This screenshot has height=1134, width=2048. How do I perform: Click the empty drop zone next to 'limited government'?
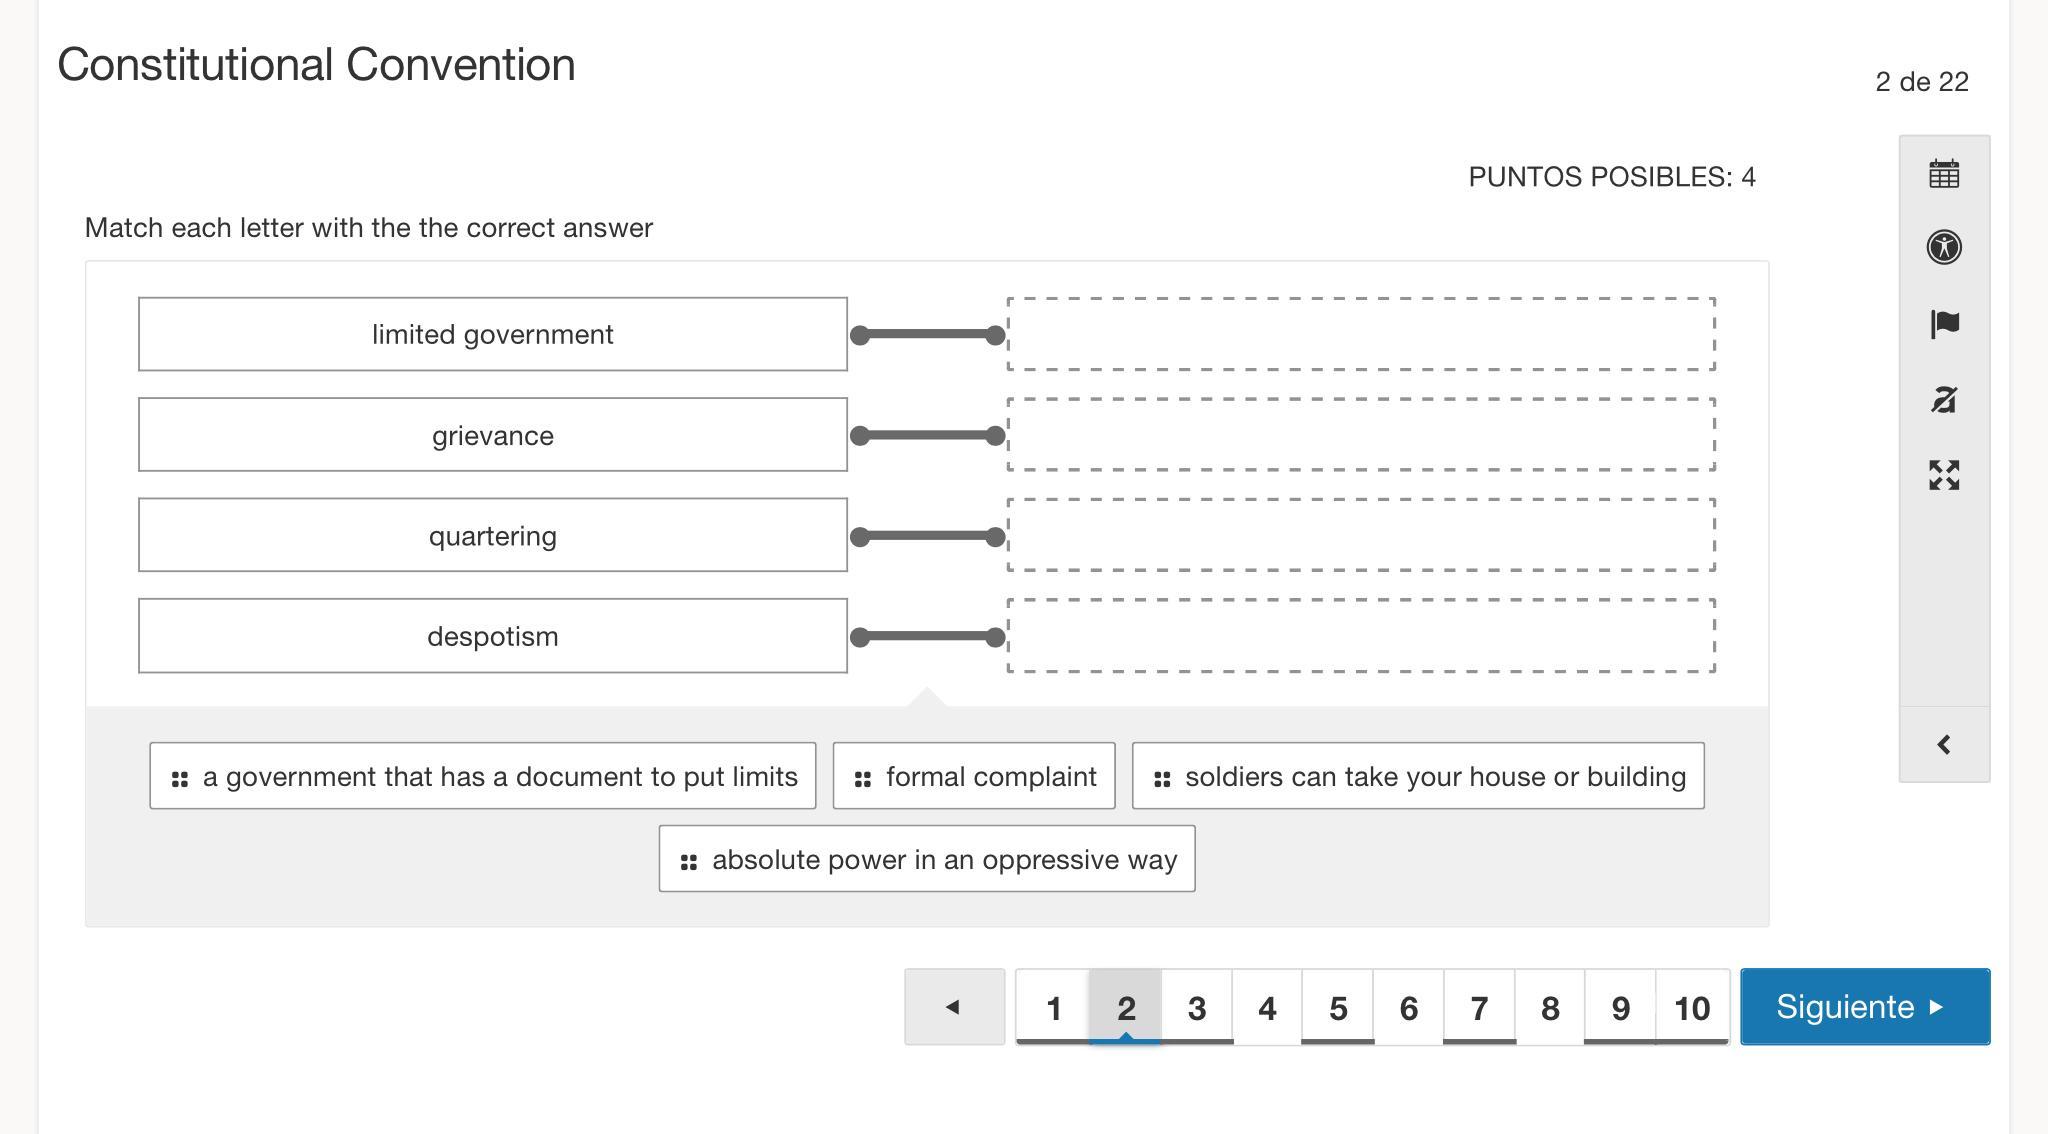coord(1361,334)
